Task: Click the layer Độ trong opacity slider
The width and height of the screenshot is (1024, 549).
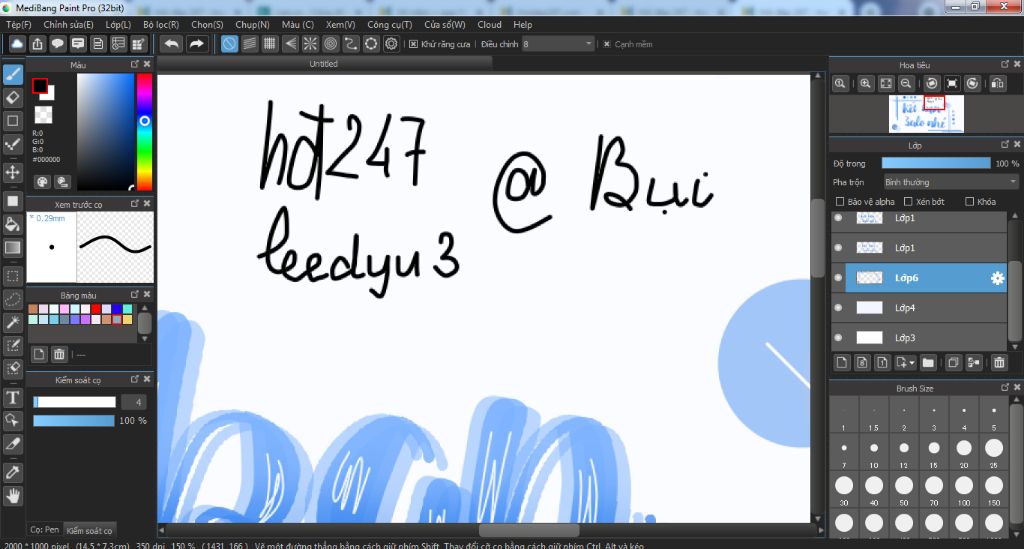Action: tap(936, 163)
